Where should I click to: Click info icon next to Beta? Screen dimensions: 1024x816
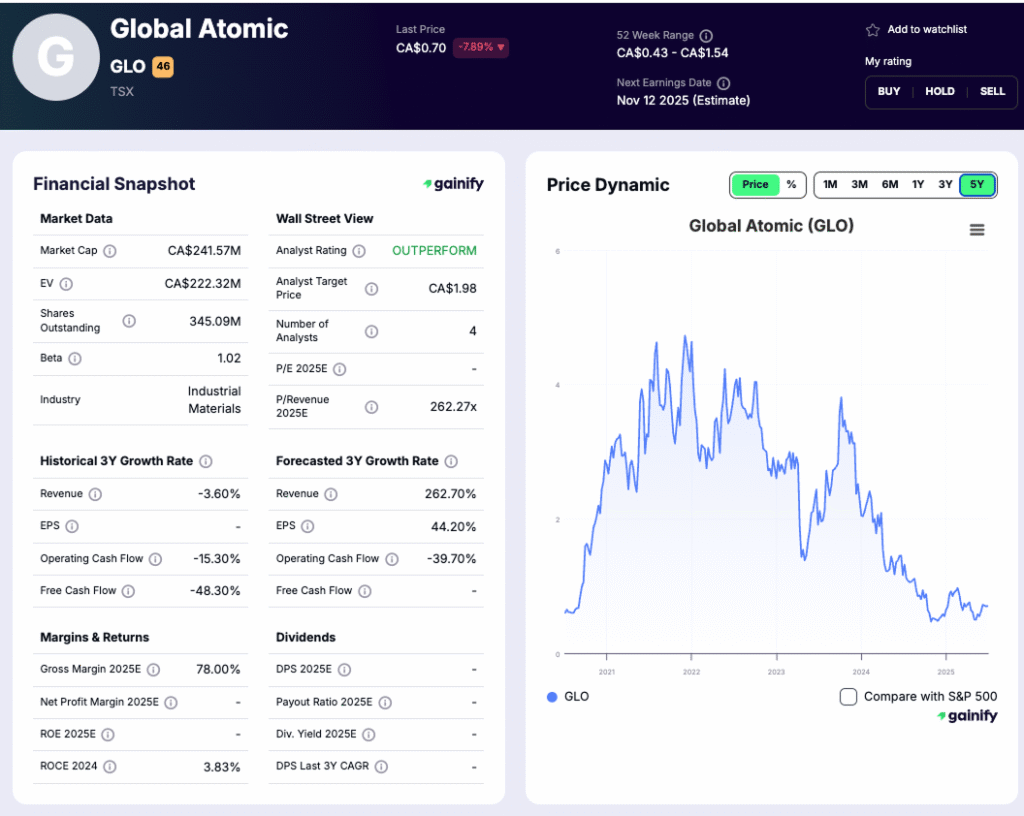75,358
